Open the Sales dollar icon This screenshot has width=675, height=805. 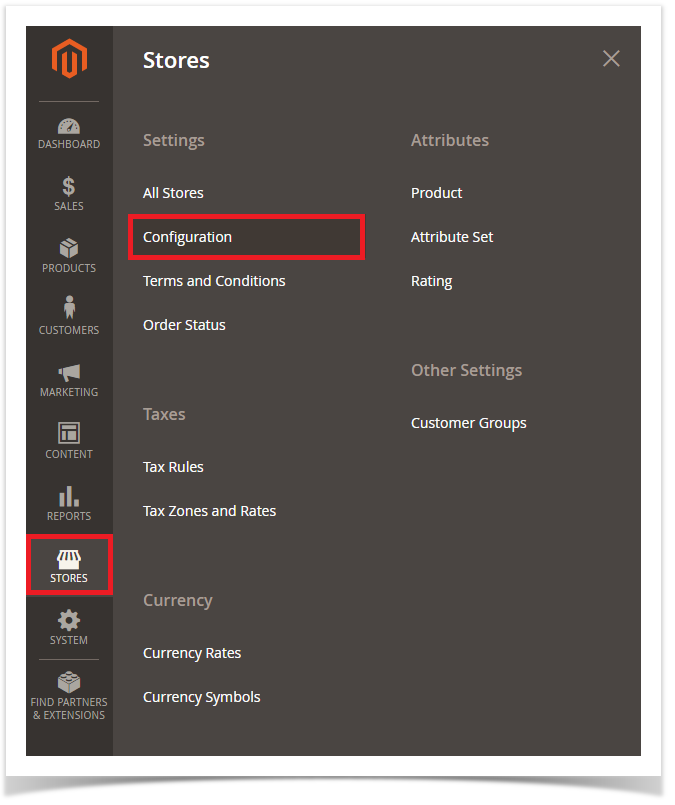pos(69,187)
